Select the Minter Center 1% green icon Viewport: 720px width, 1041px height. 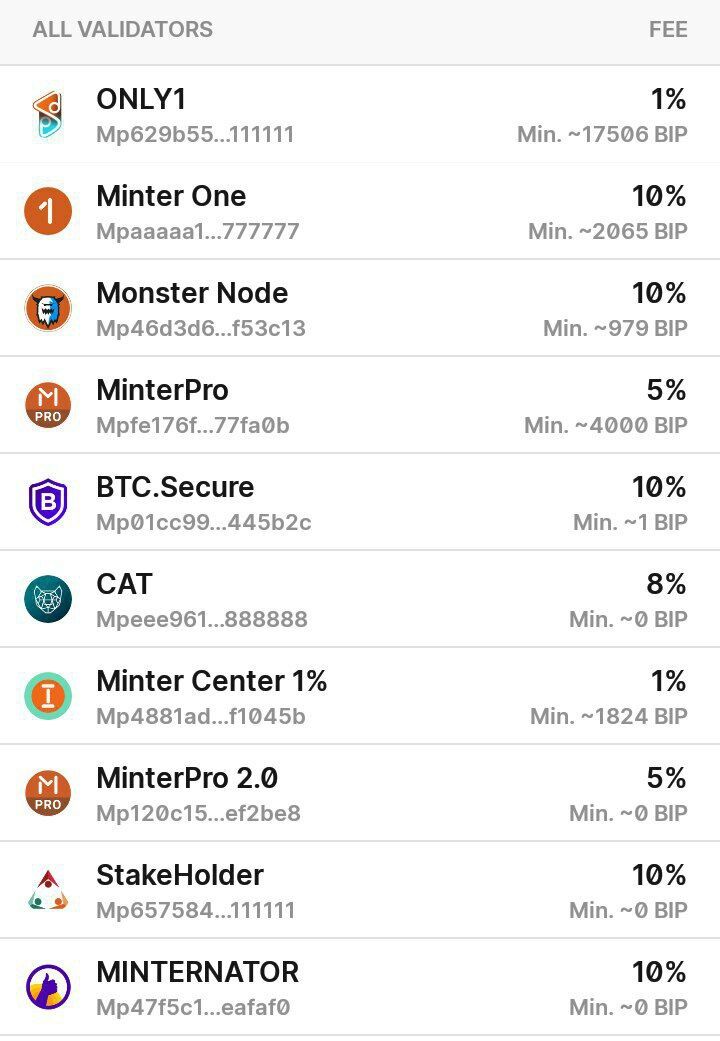coord(48,696)
